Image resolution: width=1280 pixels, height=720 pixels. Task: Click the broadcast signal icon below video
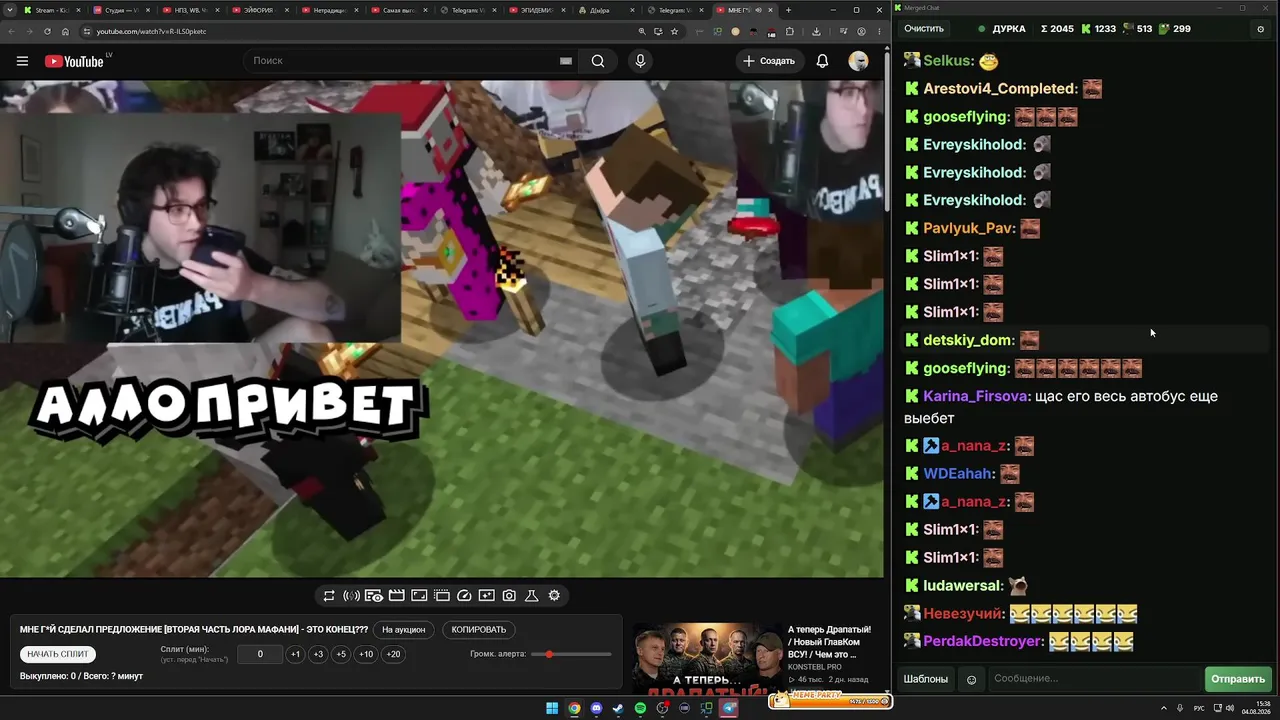351,596
